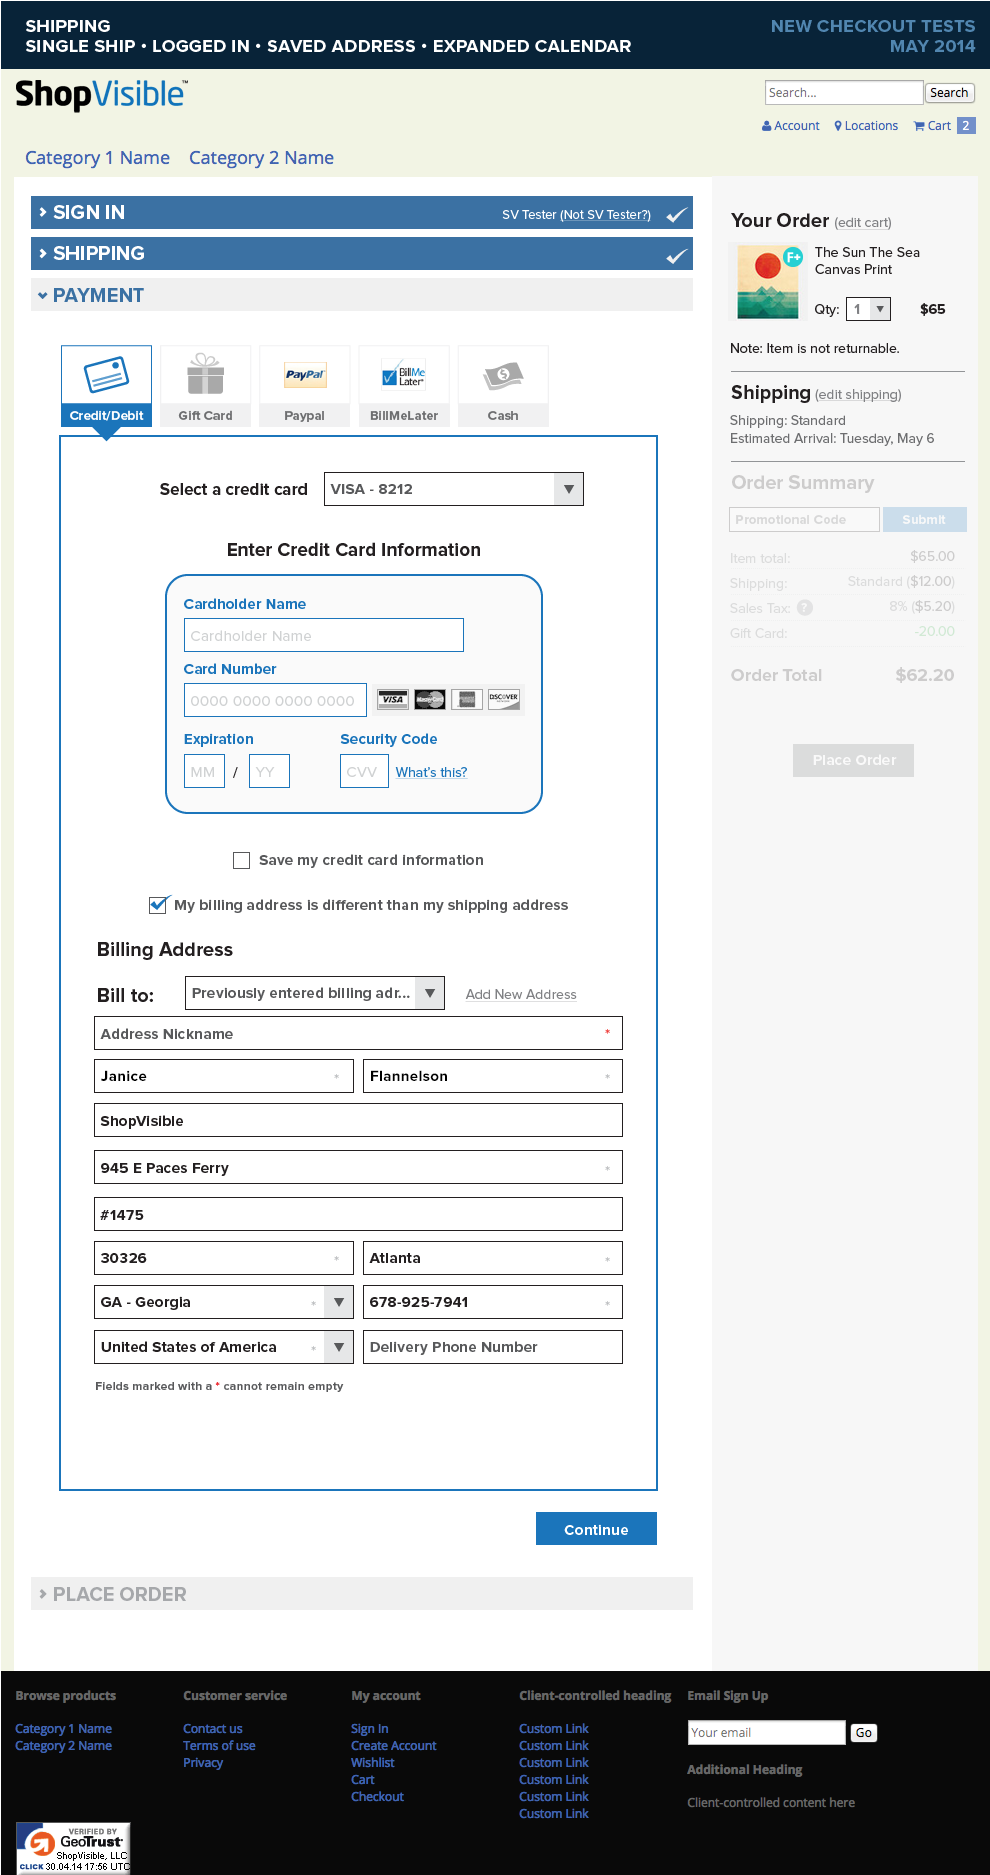Click the Promotional Code field

click(x=804, y=519)
